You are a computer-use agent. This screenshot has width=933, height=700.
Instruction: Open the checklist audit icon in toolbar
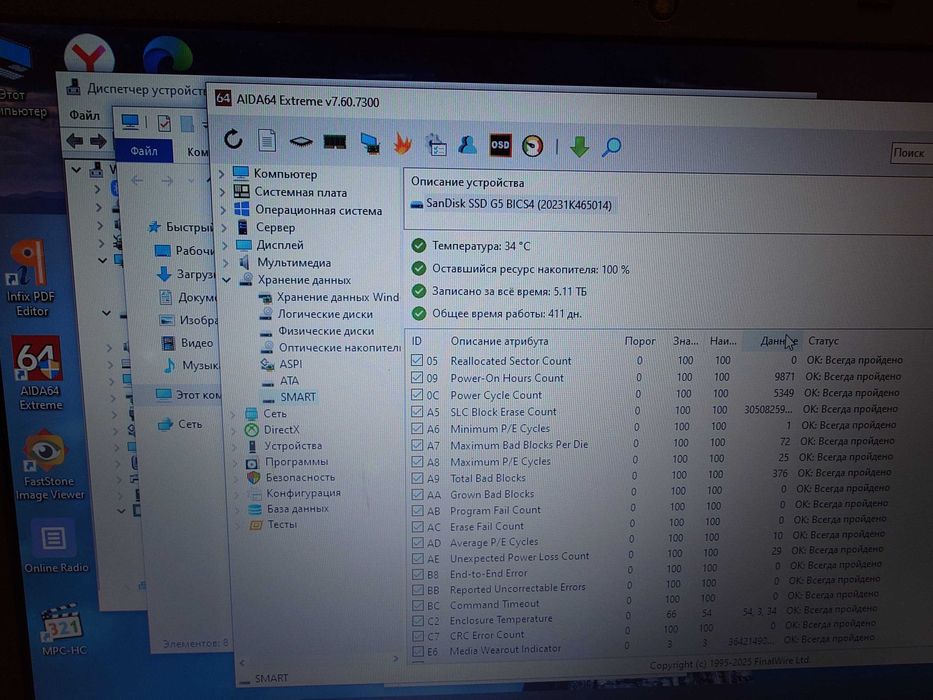tap(436, 145)
